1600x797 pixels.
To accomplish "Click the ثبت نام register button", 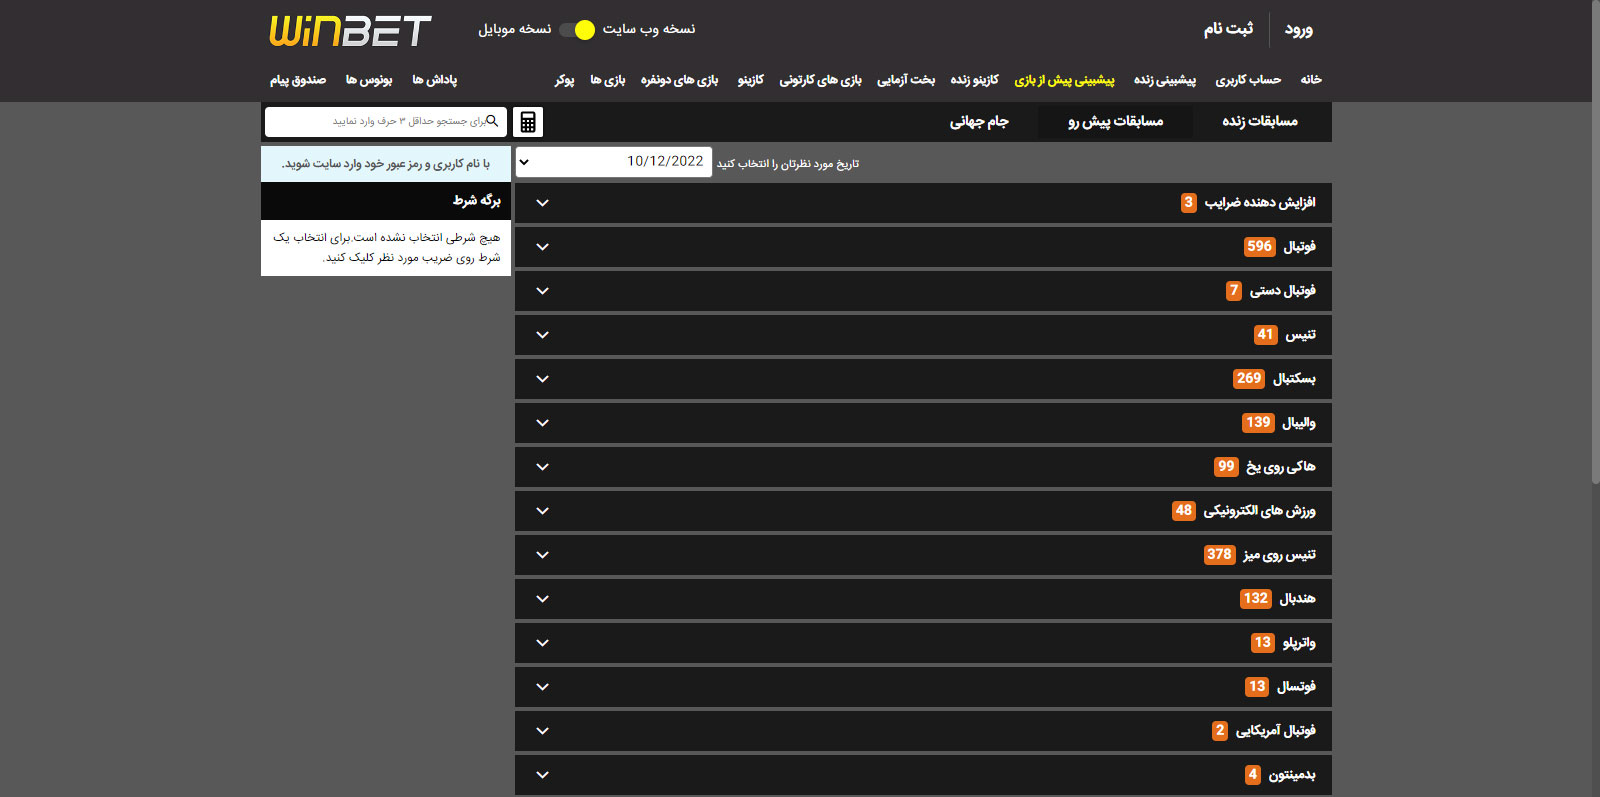I will [x=1228, y=29].
